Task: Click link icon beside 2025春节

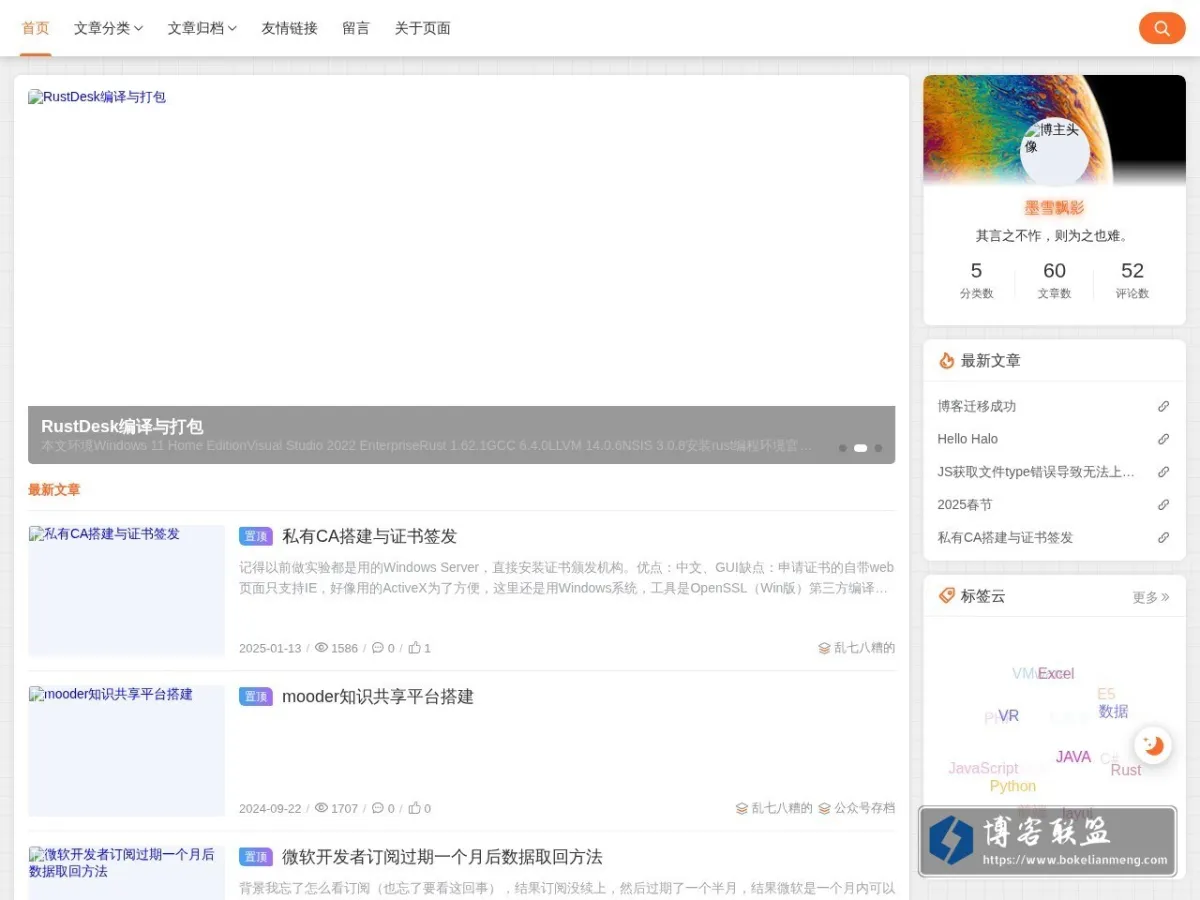Action: (x=1163, y=505)
